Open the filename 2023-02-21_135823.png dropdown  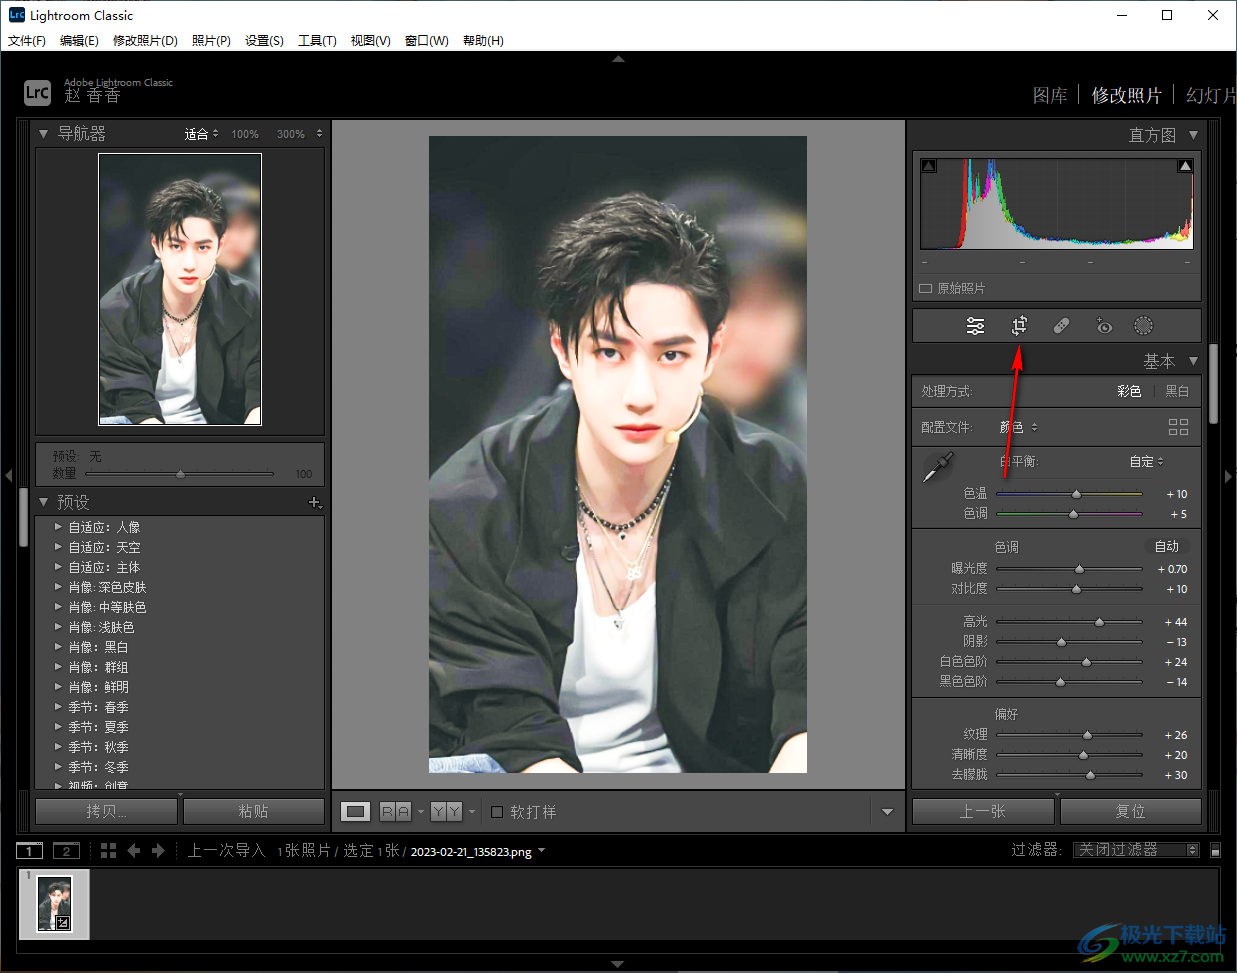click(478, 852)
